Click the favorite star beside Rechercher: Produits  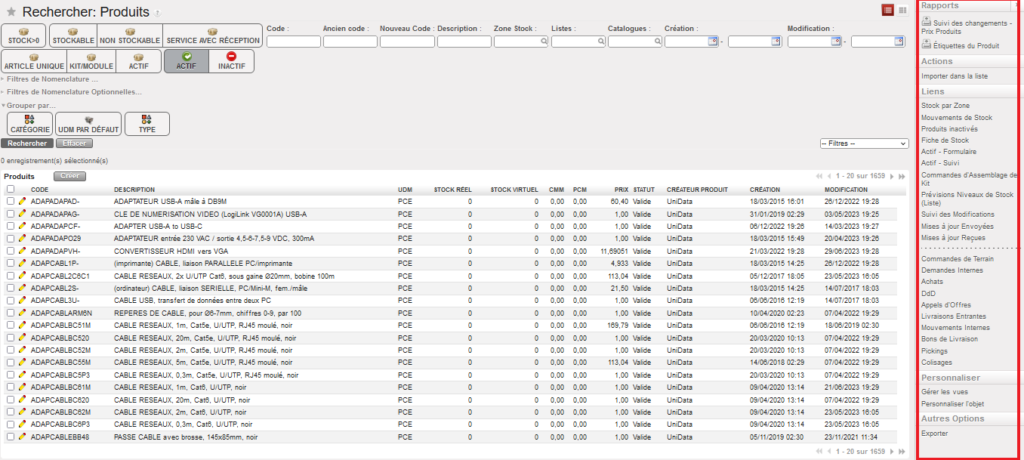pyautogui.click(x=11, y=11)
